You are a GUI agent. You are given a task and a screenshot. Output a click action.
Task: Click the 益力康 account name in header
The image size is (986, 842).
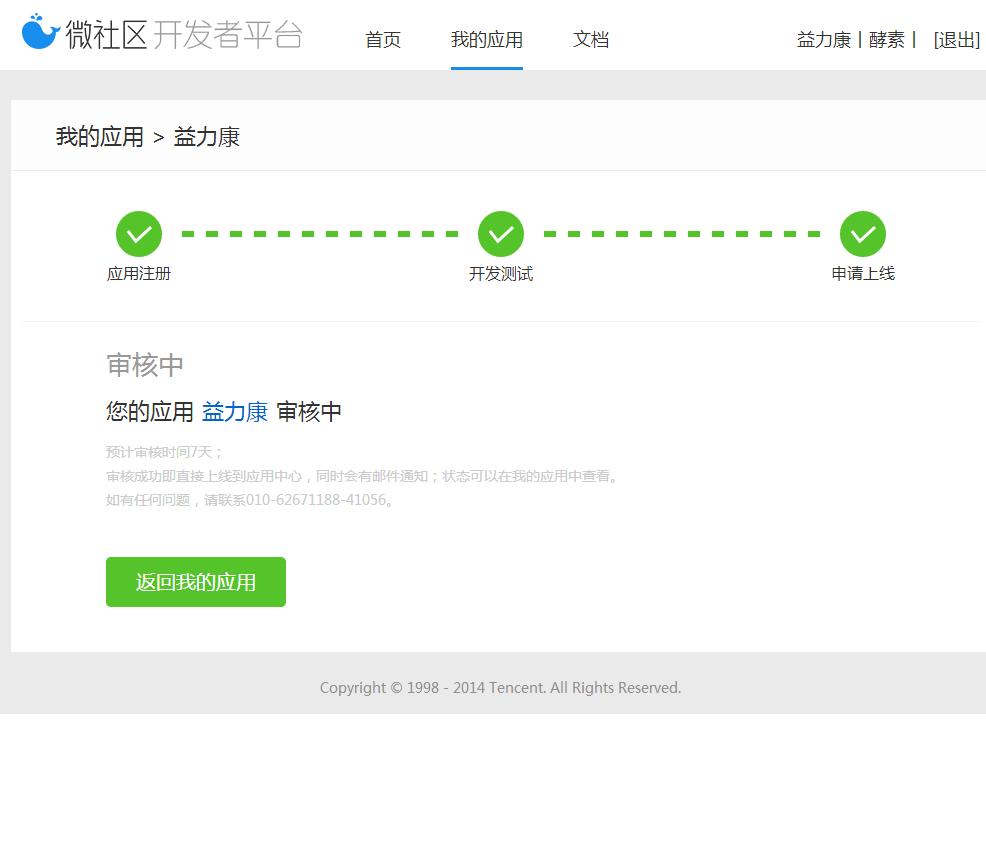coord(824,40)
